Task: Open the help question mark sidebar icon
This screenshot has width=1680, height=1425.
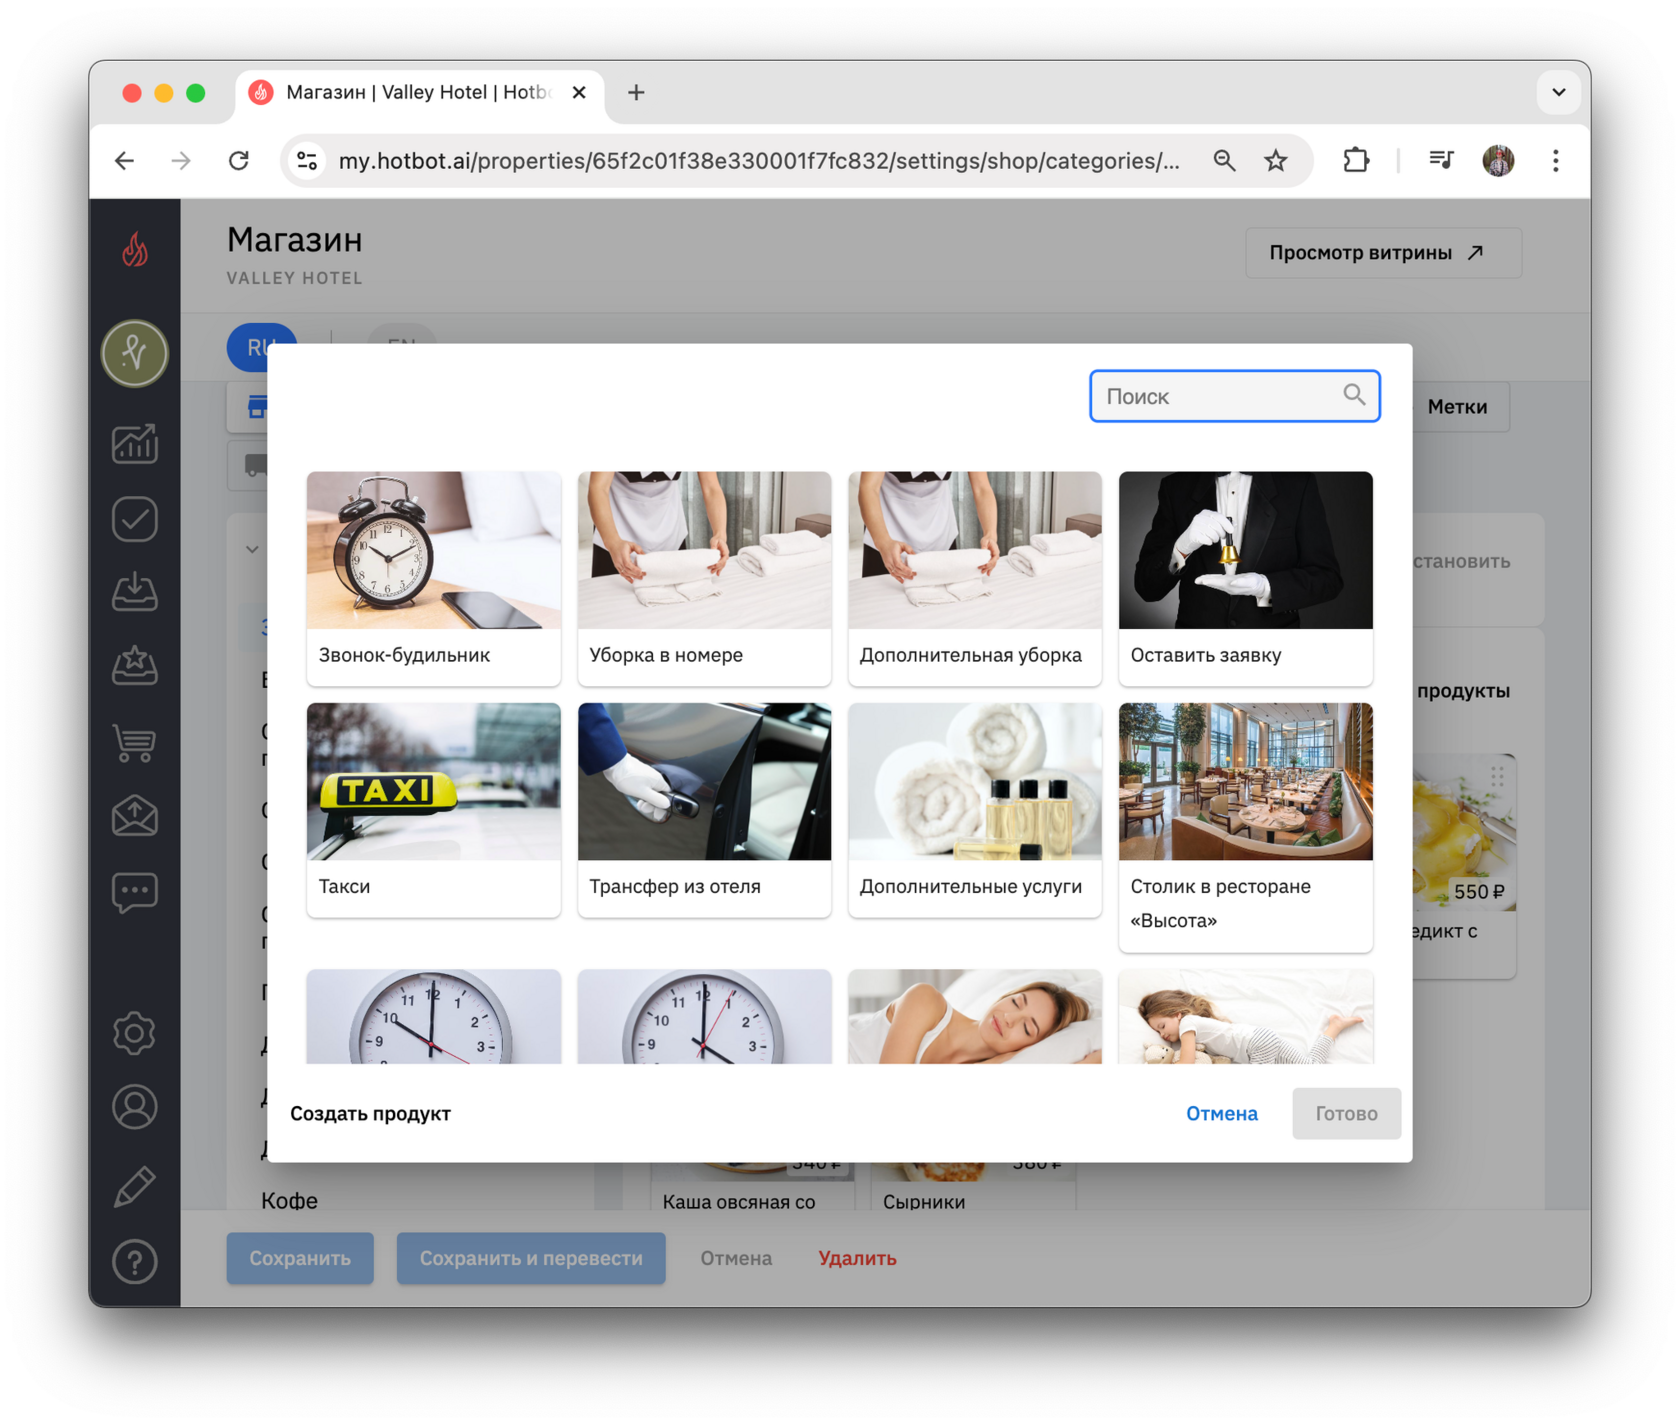Action: [x=135, y=1262]
